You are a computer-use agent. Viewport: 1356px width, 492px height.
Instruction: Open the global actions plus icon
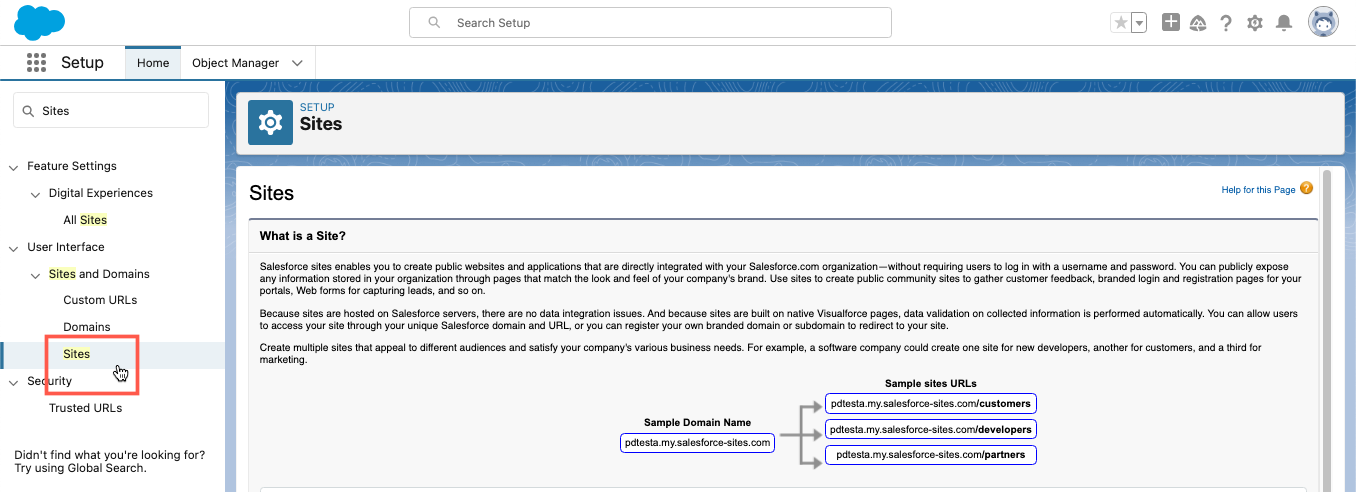(x=1171, y=22)
